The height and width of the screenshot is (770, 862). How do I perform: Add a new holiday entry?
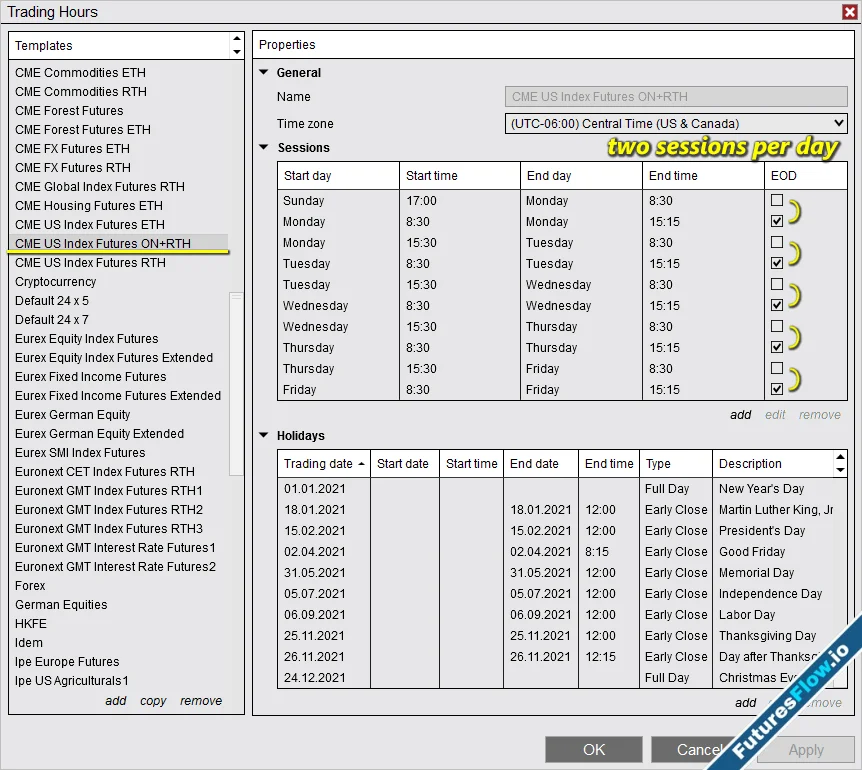[745, 703]
